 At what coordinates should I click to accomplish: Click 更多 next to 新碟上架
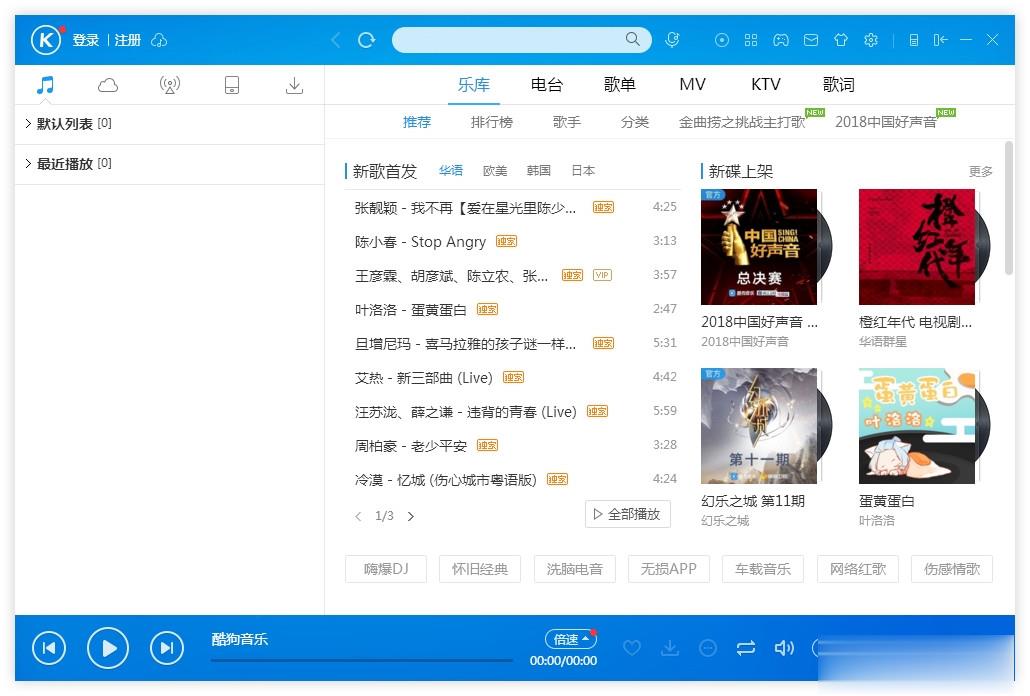click(981, 171)
